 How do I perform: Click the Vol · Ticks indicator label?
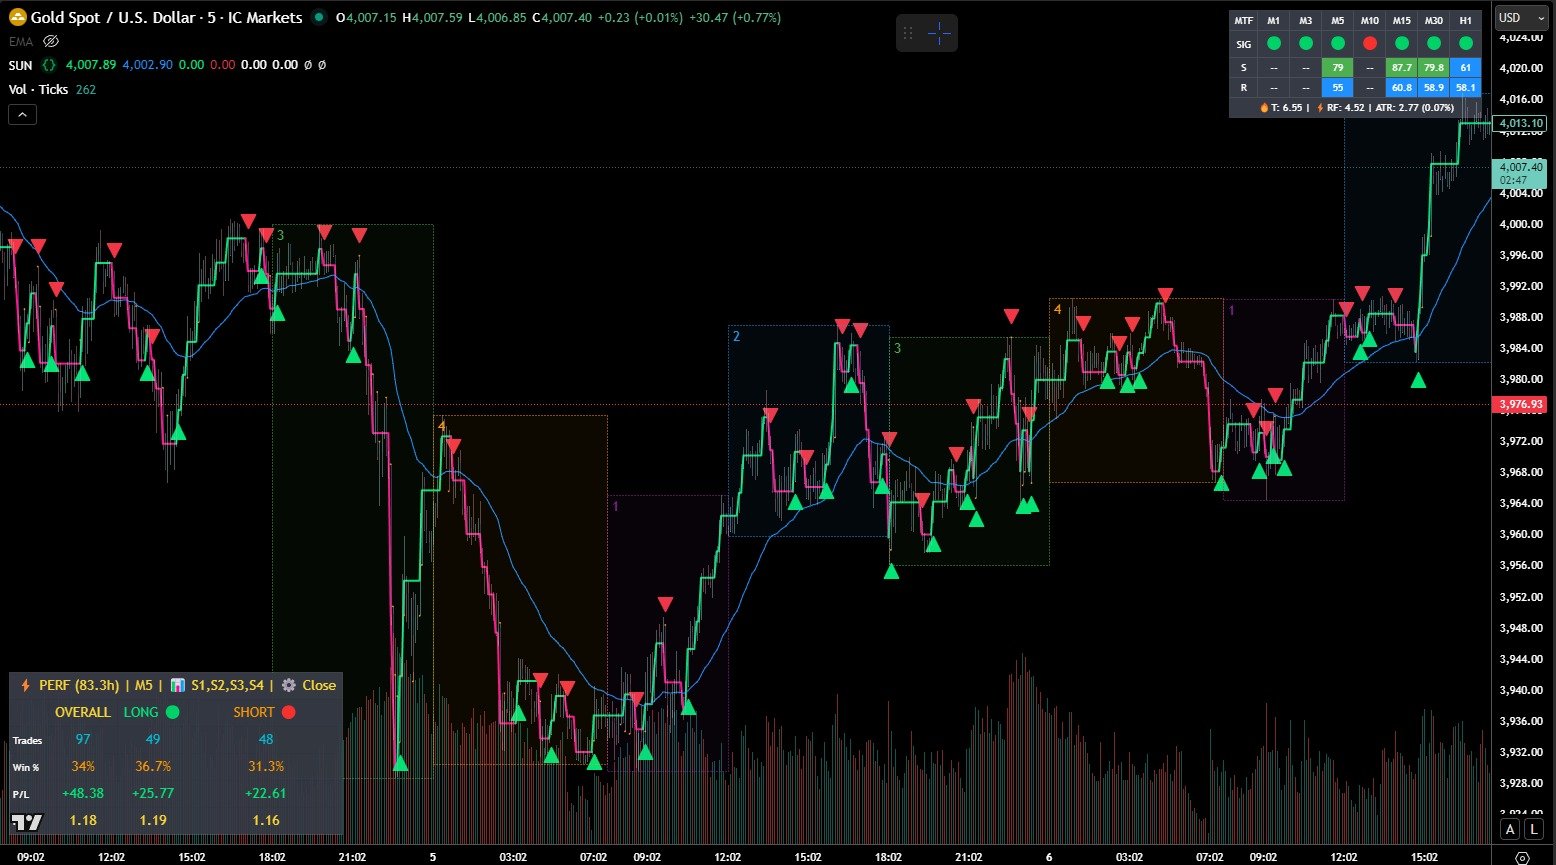pos(38,90)
